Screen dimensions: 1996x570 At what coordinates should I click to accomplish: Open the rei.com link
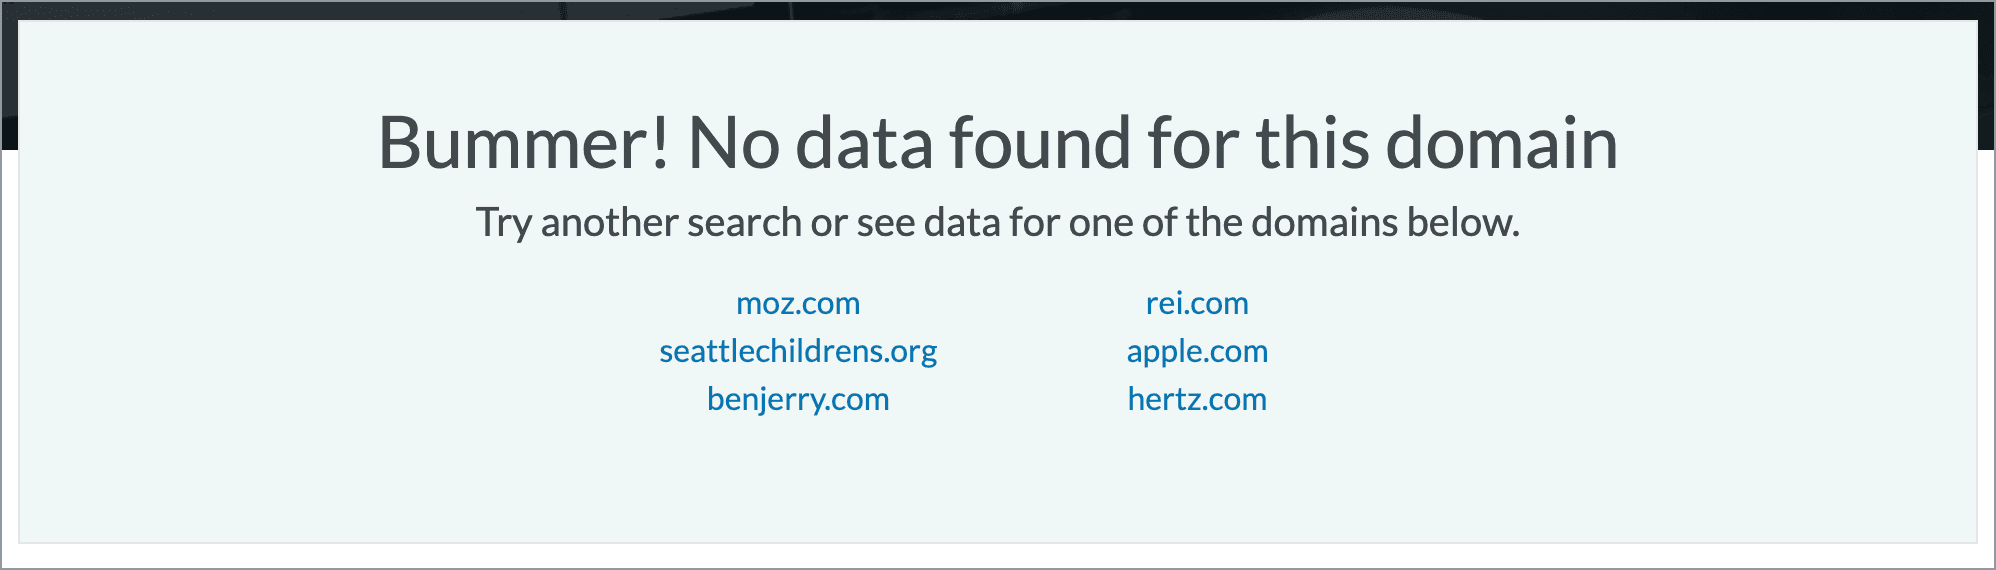coord(1197,303)
